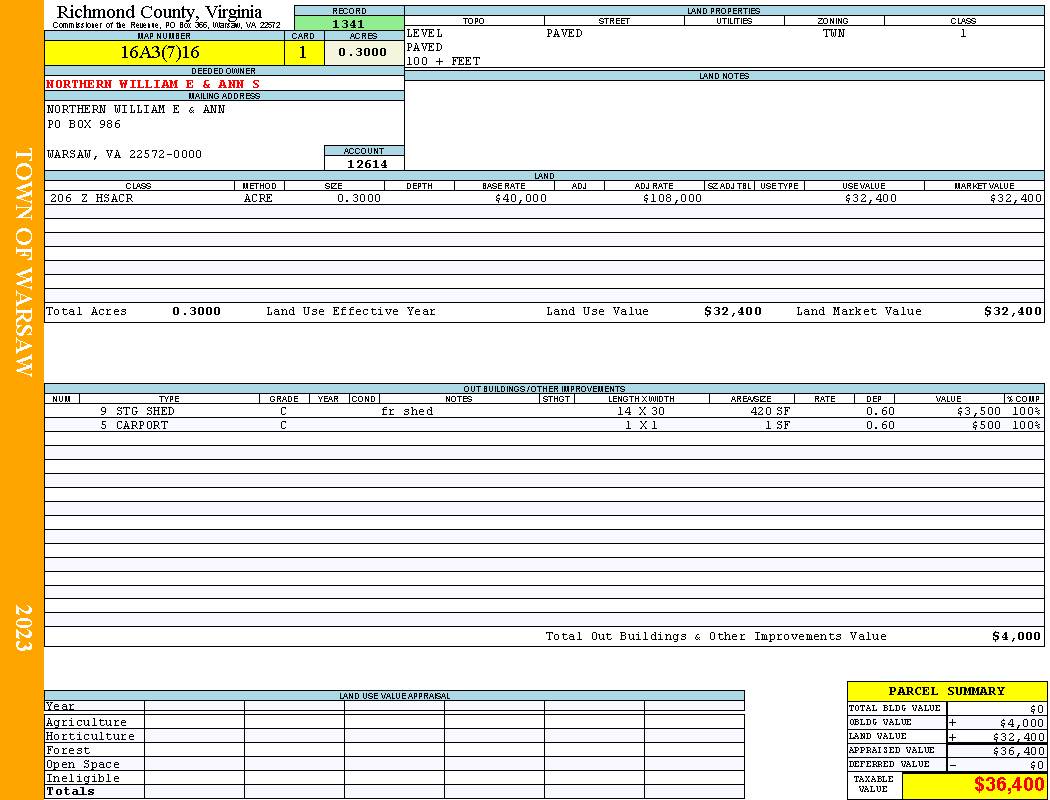Click land method value ACRE
The width and height of the screenshot is (1050, 800).
258,198
